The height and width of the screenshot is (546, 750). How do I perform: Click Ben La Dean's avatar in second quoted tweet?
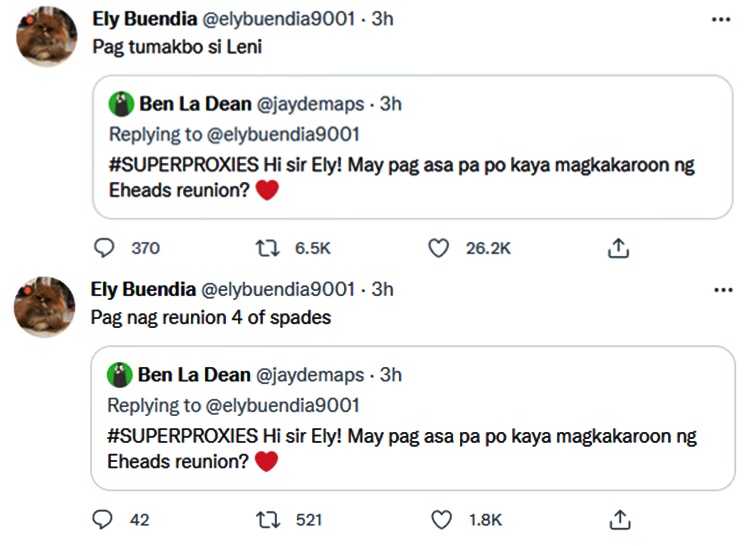point(121,375)
